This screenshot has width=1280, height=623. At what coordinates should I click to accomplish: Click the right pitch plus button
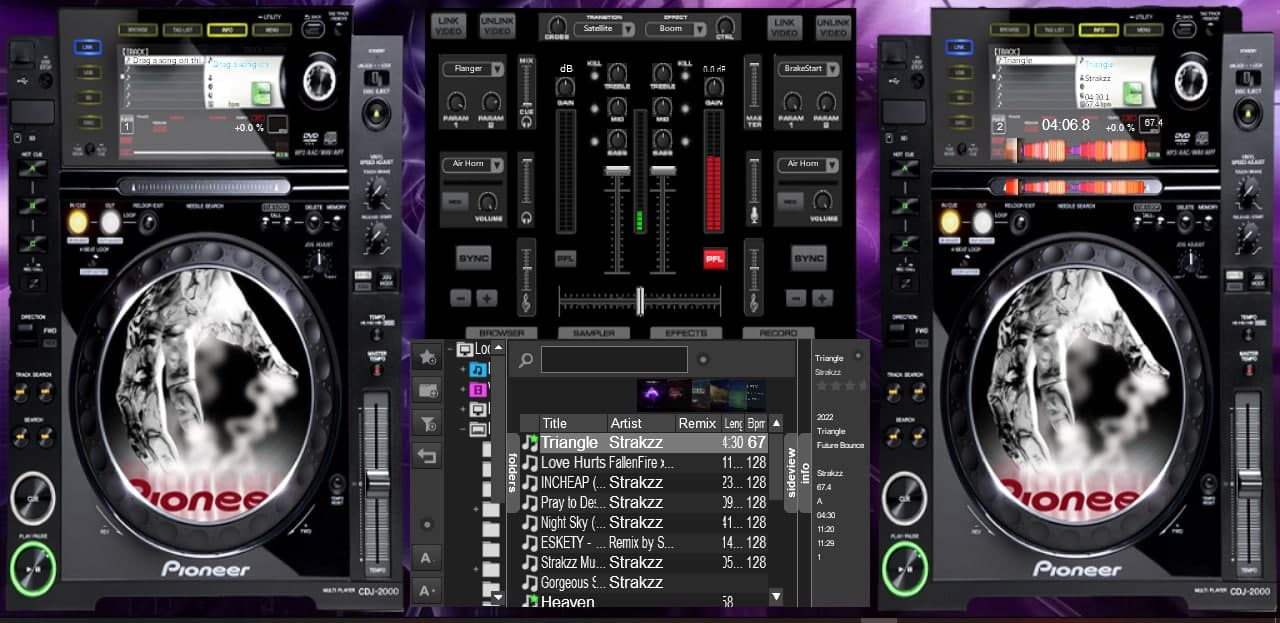pyautogui.click(x=822, y=298)
